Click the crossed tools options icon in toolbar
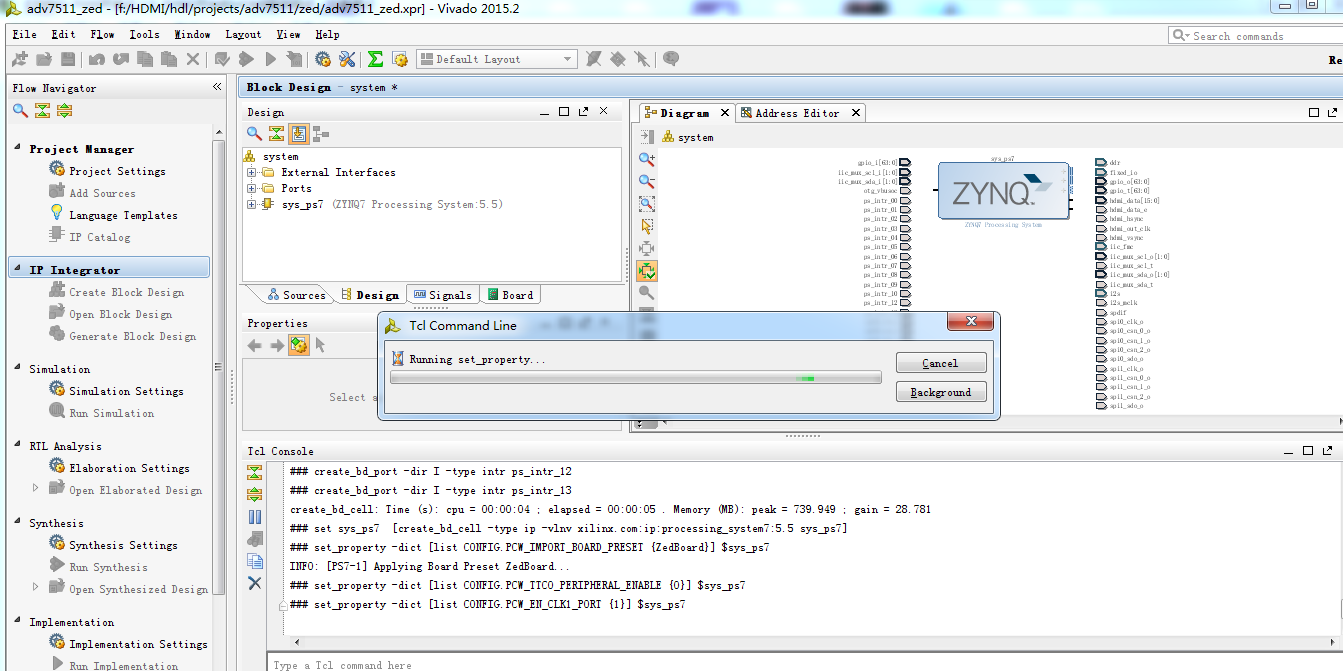Image resolution: width=1343 pixels, height=671 pixels. (347, 59)
